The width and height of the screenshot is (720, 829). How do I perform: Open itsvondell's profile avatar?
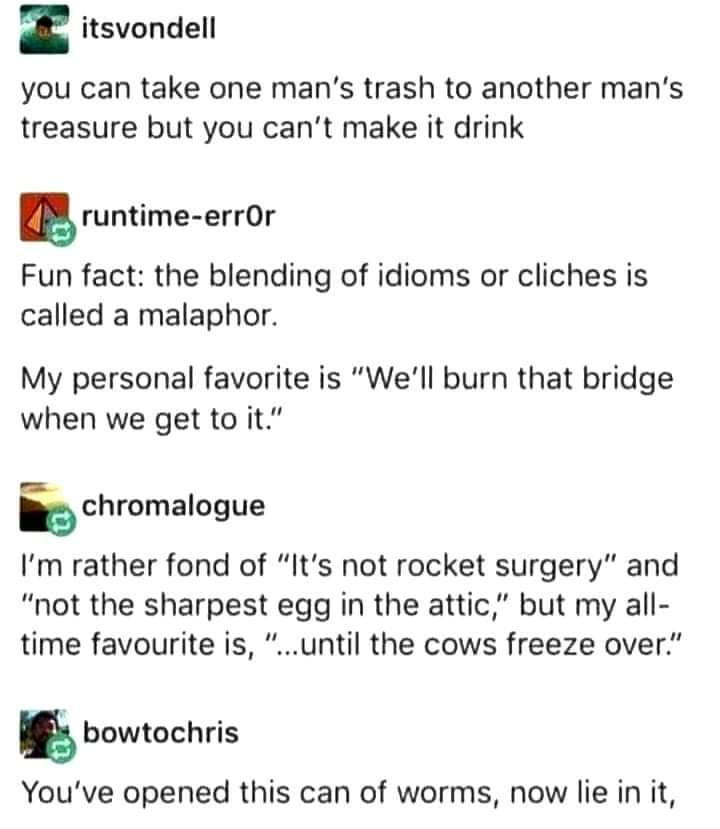[44, 29]
